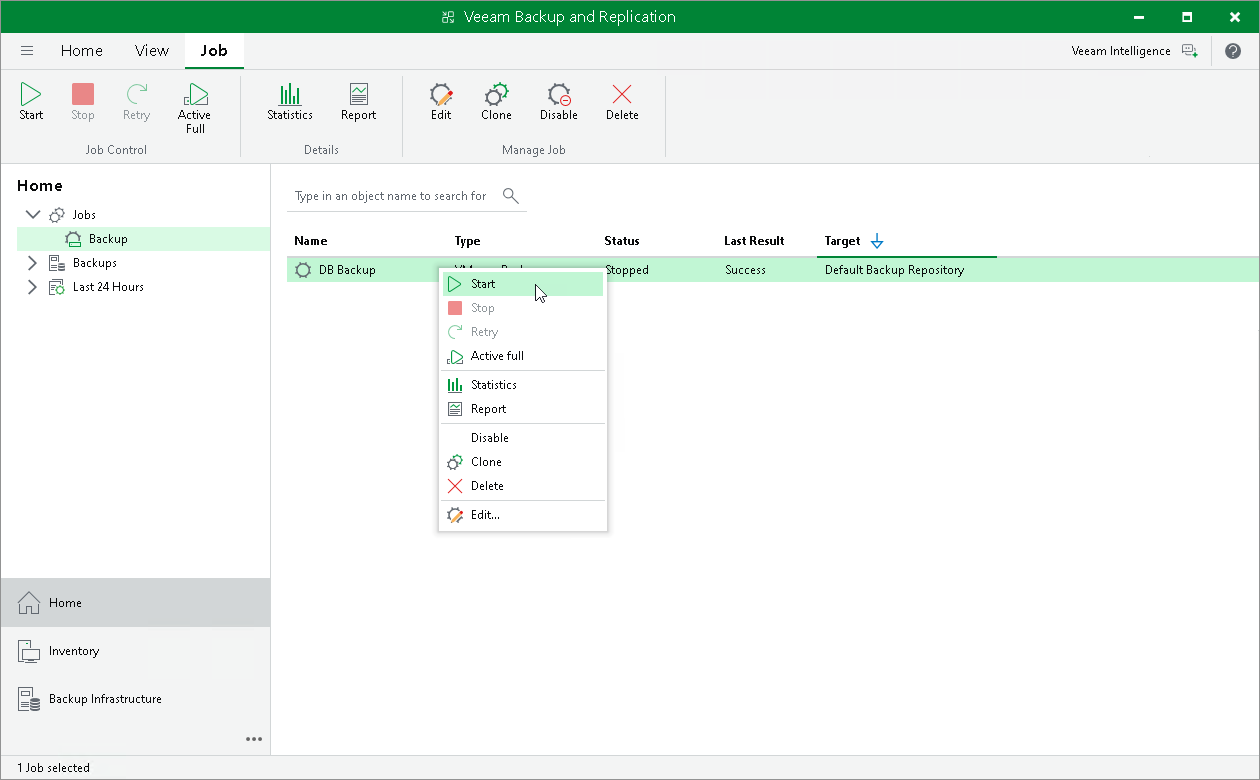
Task: Collapse the Jobs tree node
Action: coord(33,214)
